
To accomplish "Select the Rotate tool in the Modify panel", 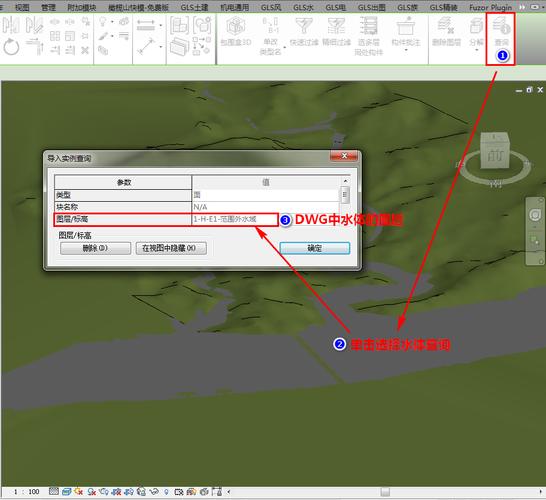I will click(11, 47).
